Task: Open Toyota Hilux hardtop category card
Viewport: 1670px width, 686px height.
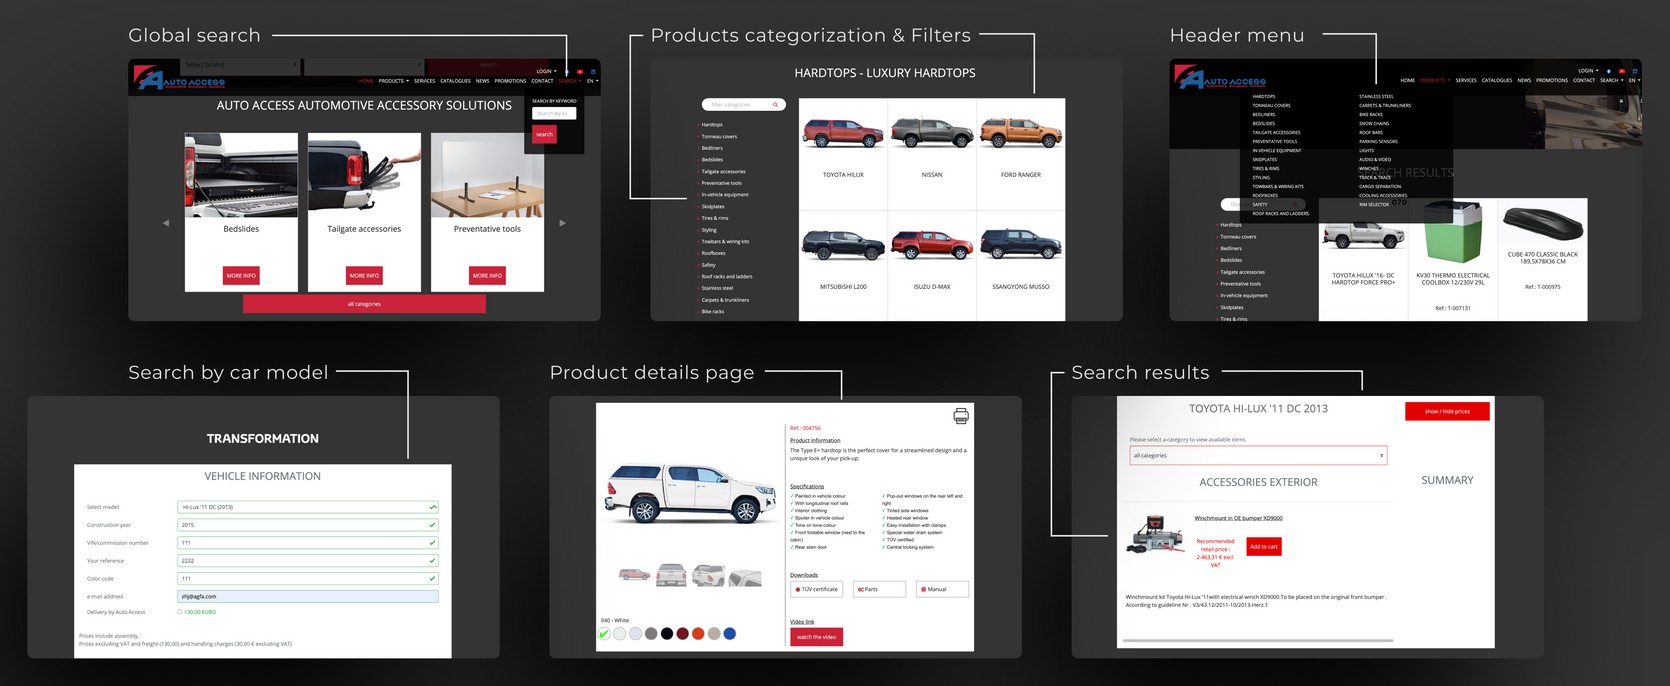Action: (843, 153)
